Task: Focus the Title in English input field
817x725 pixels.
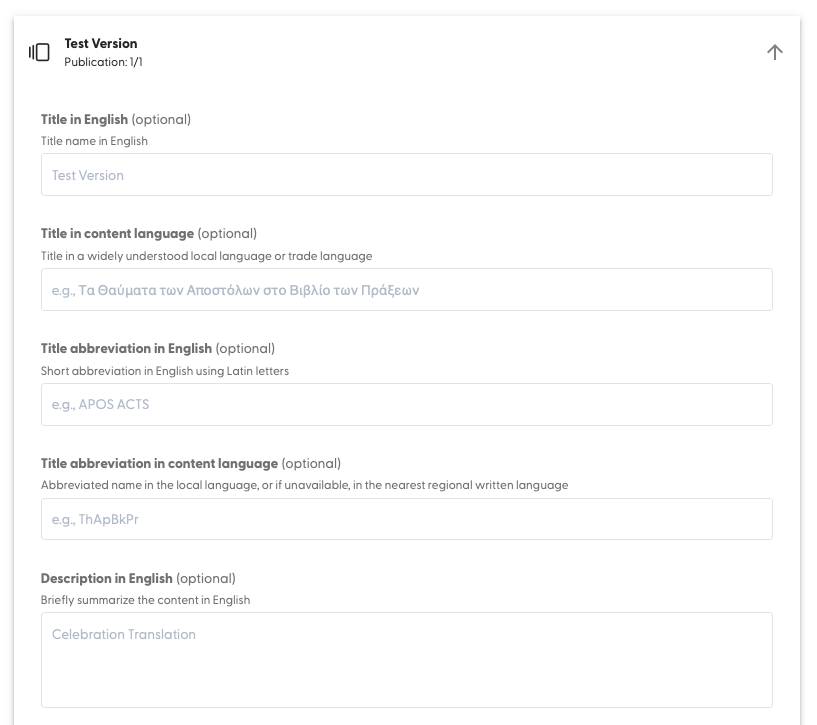Action: [406, 175]
